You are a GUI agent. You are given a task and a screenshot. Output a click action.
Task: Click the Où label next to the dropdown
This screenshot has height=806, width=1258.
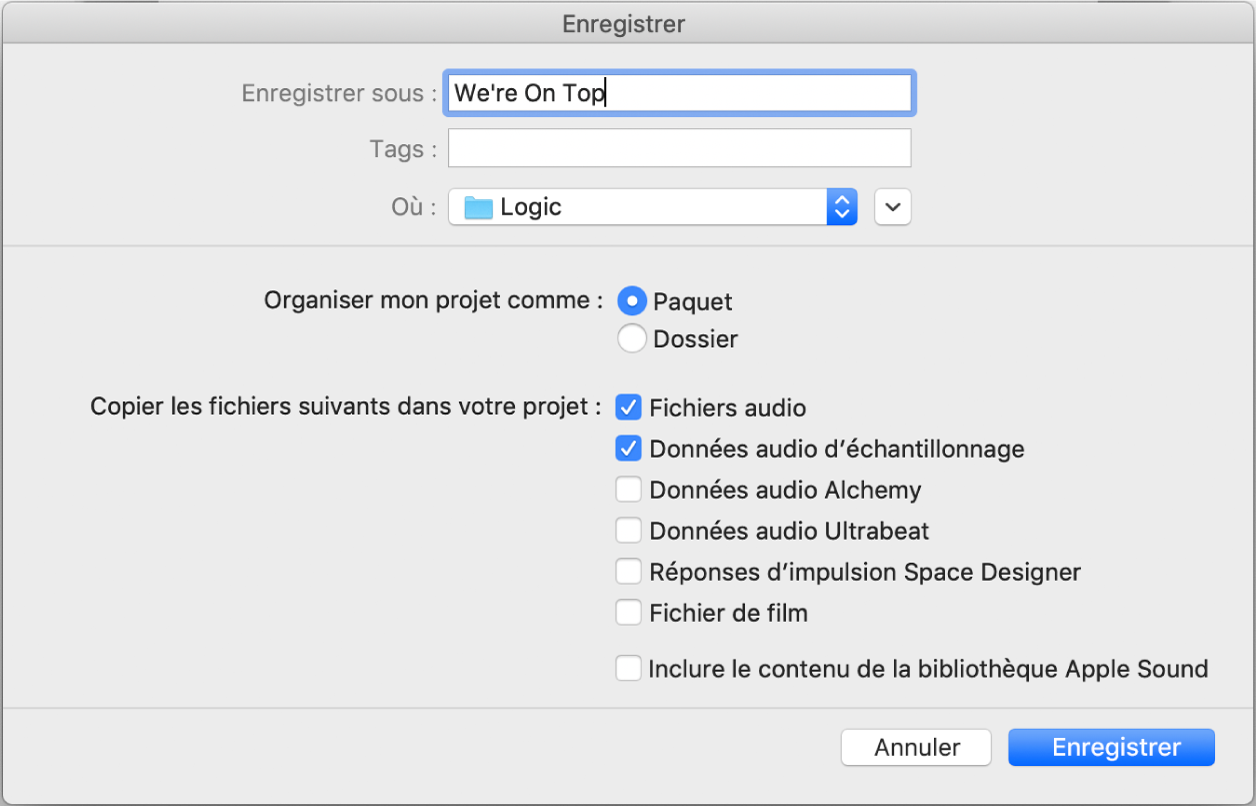(x=410, y=207)
